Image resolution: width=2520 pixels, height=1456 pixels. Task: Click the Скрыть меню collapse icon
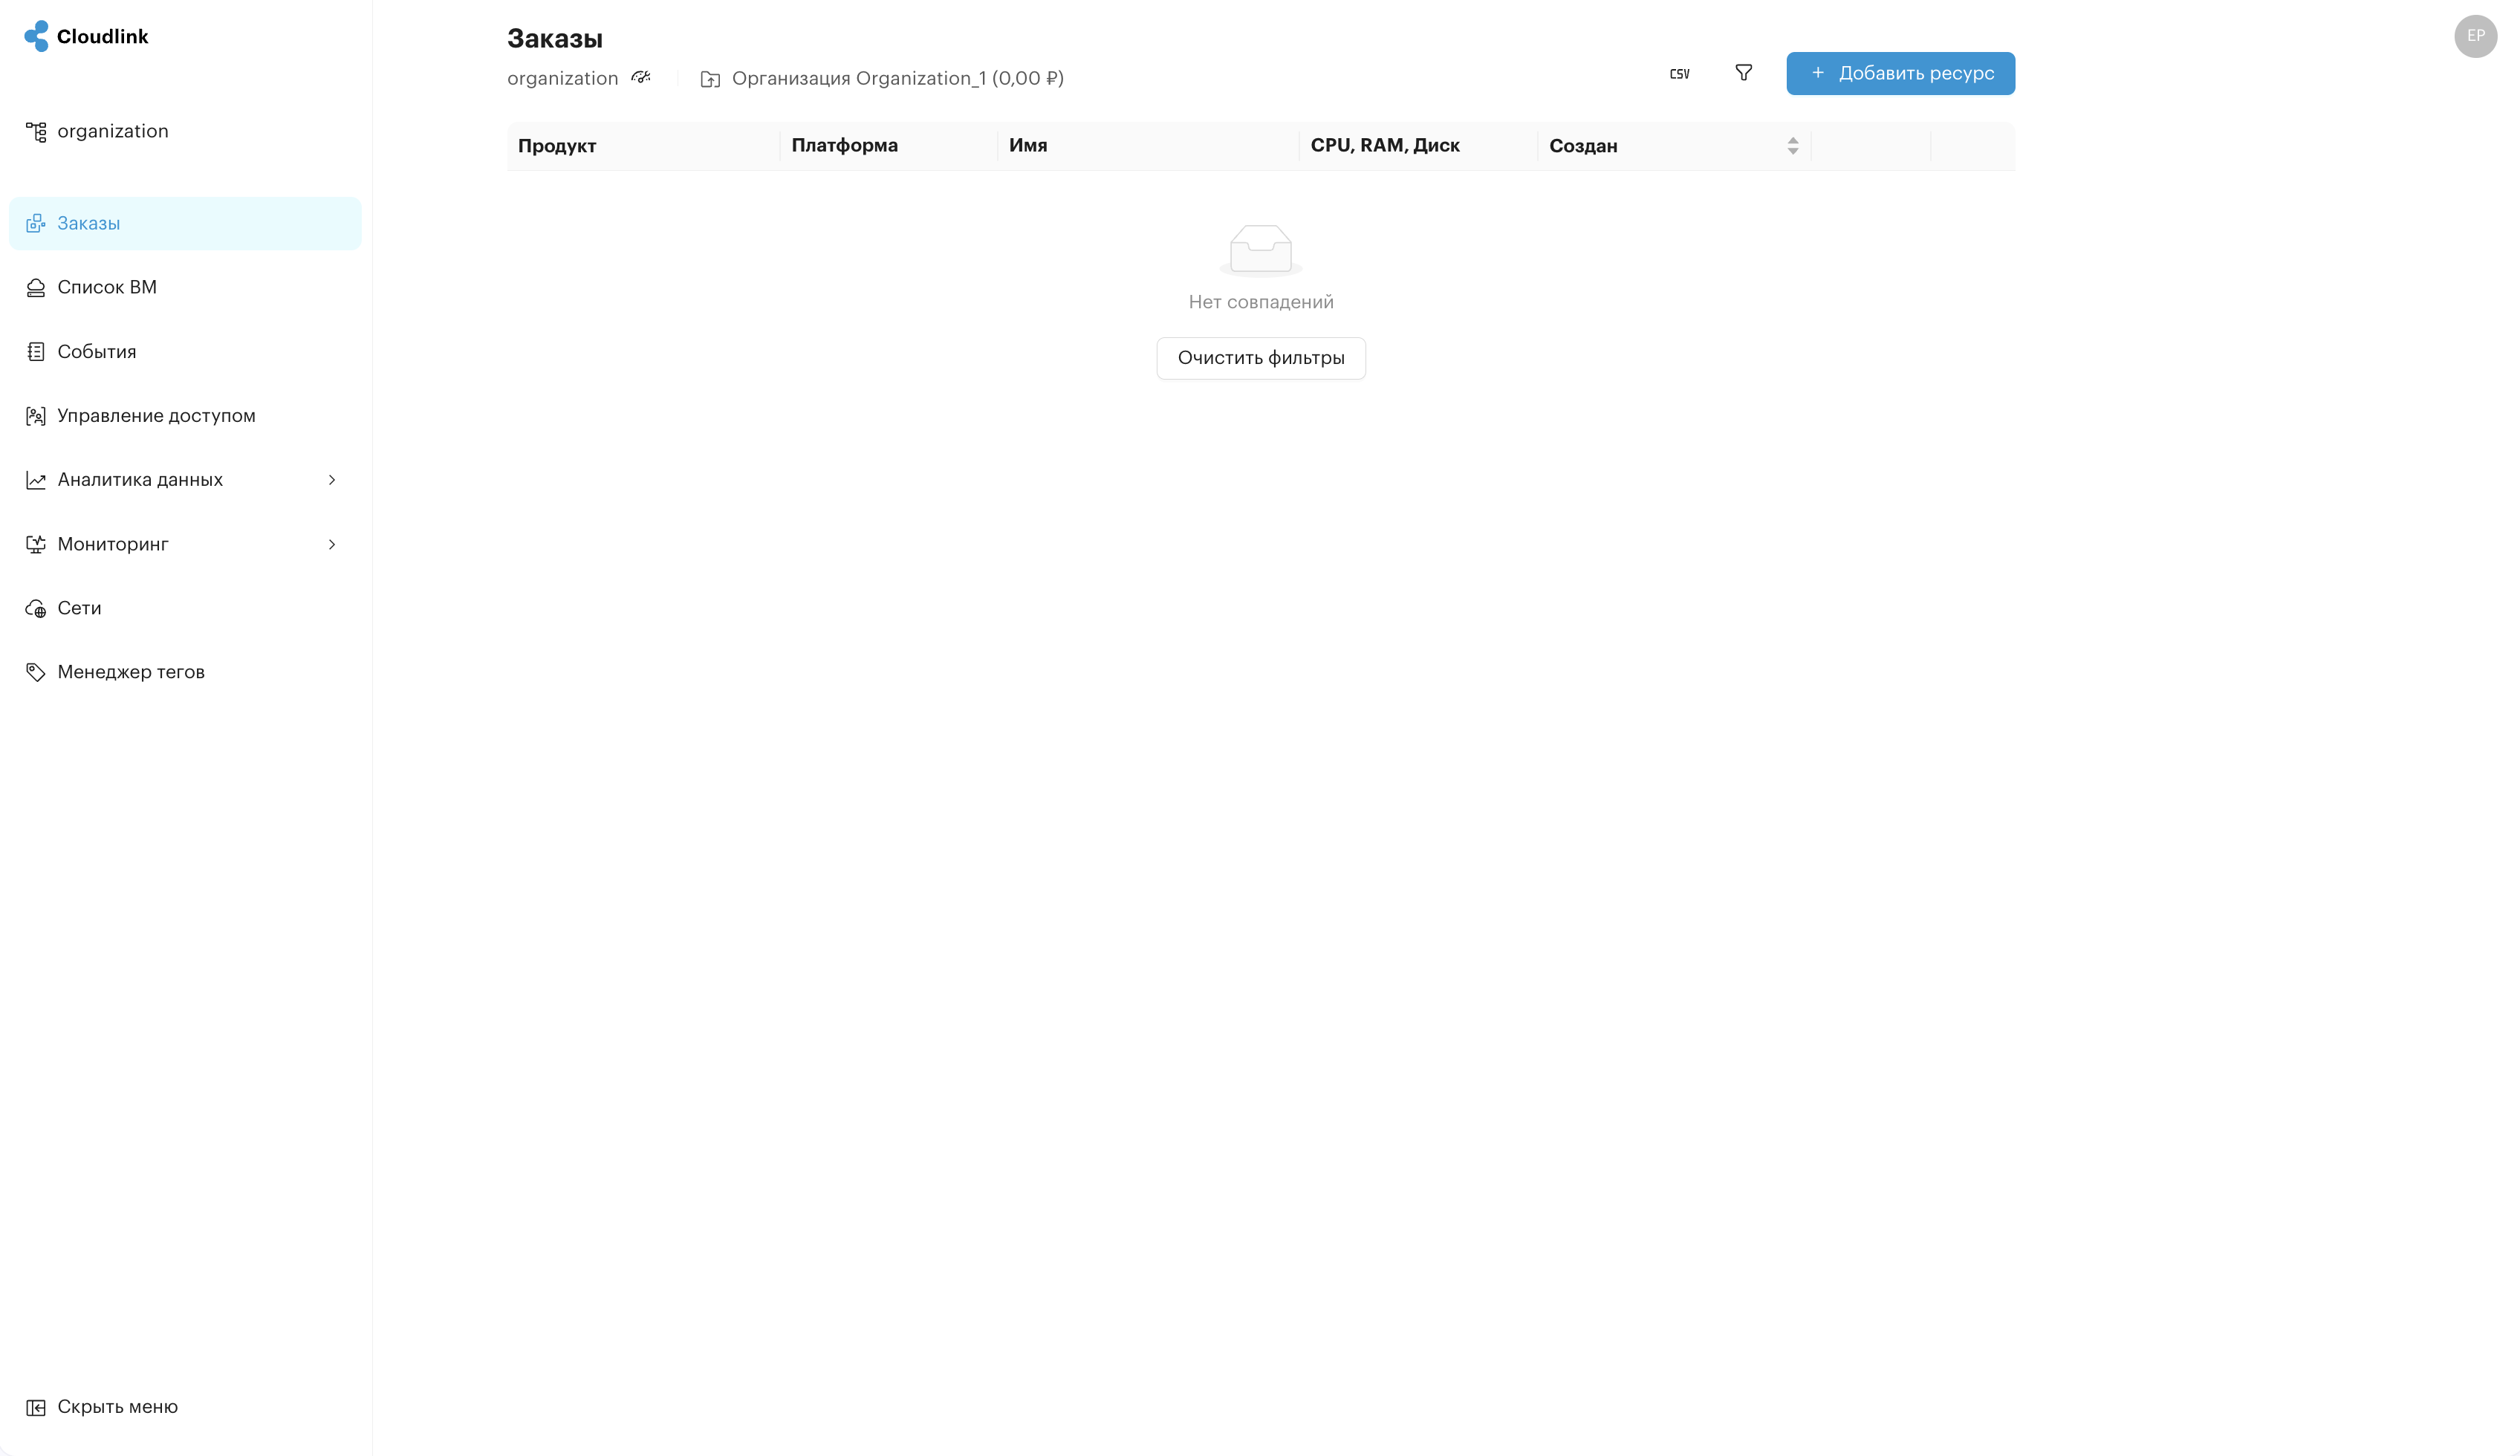36,1407
